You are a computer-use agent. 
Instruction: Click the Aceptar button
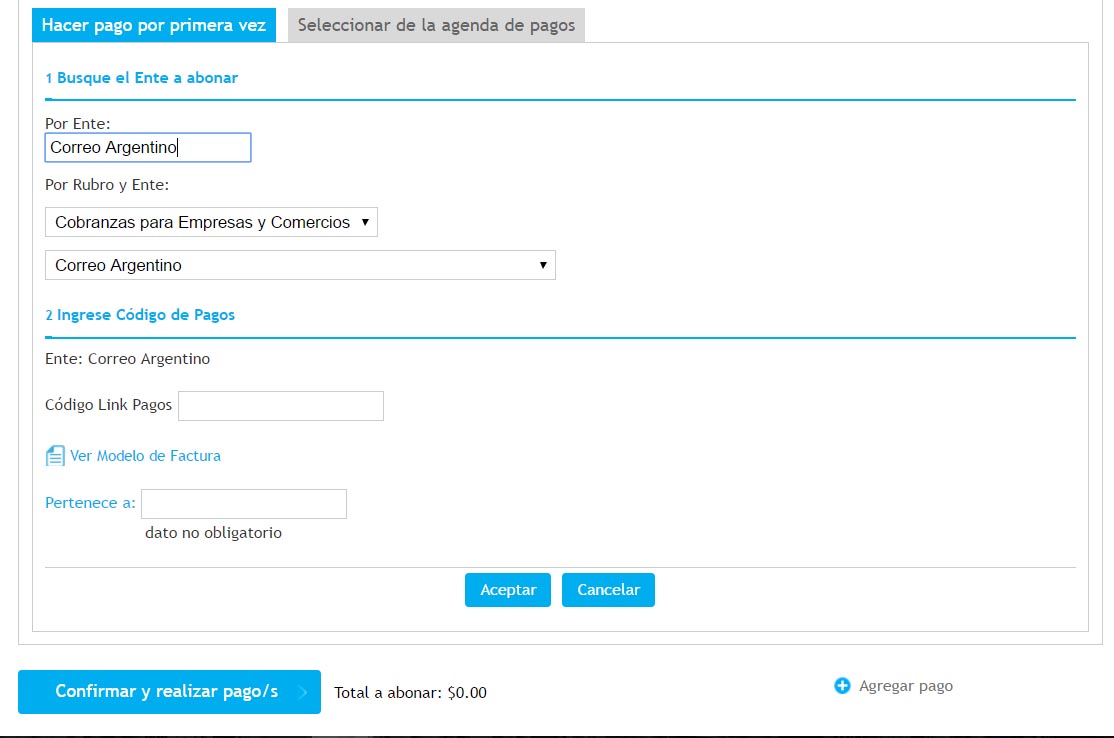pos(508,590)
